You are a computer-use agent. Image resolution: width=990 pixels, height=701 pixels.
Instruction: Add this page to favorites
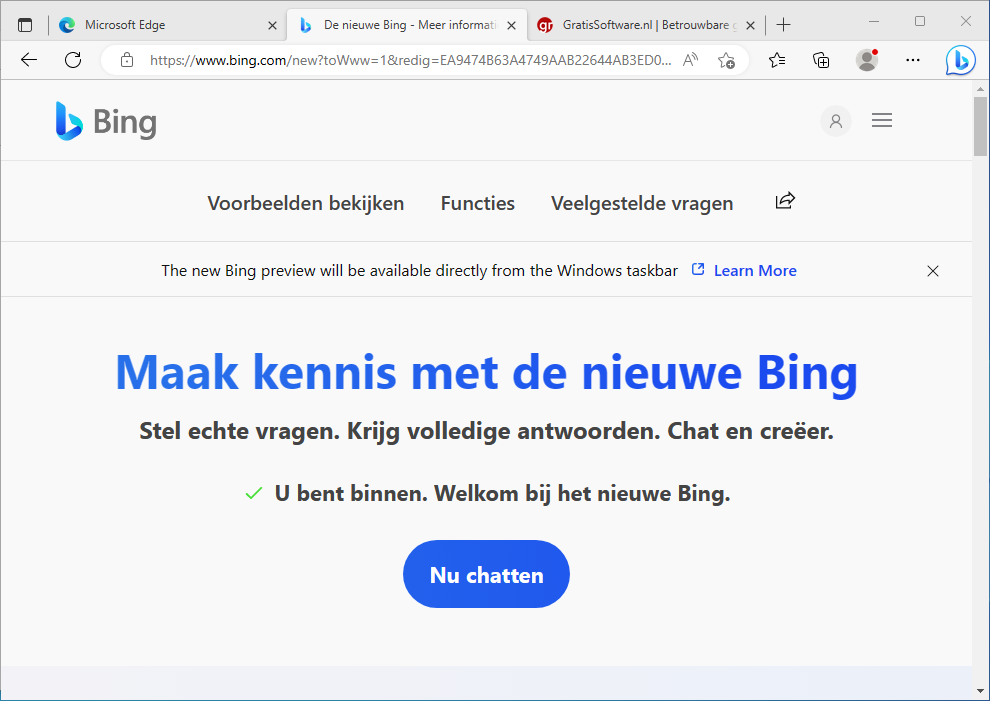[727, 60]
